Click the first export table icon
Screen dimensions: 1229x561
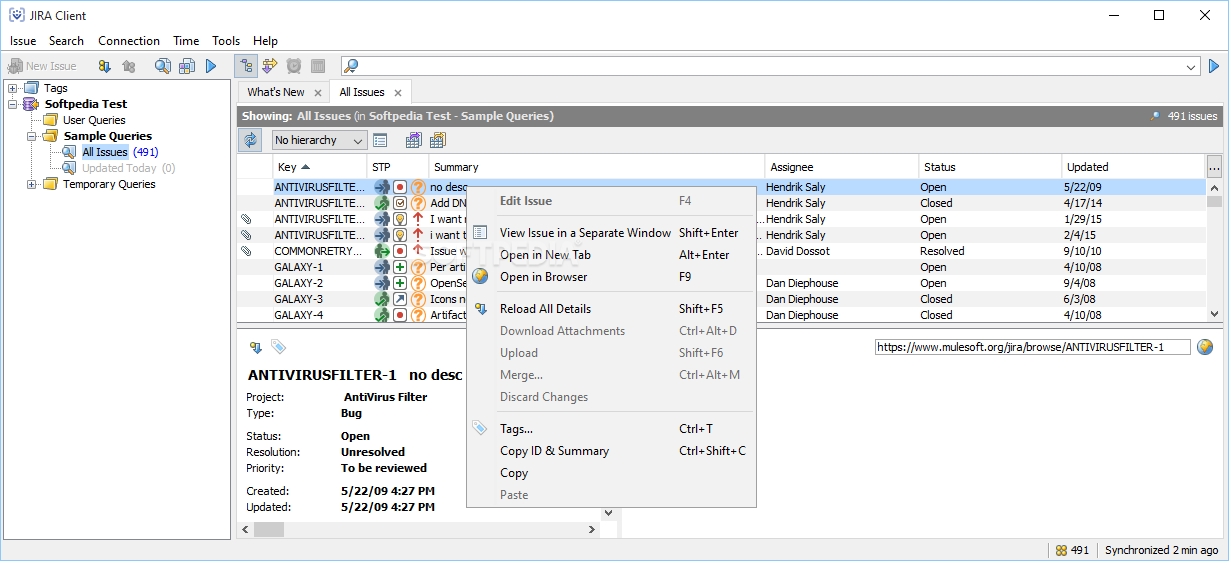(413, 140)
